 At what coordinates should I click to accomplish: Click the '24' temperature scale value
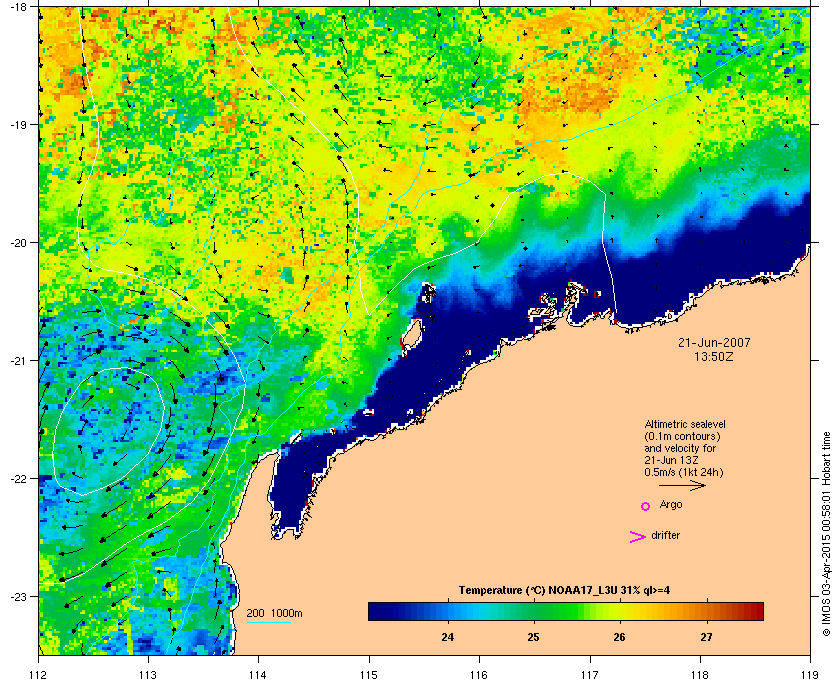(447, 637)
